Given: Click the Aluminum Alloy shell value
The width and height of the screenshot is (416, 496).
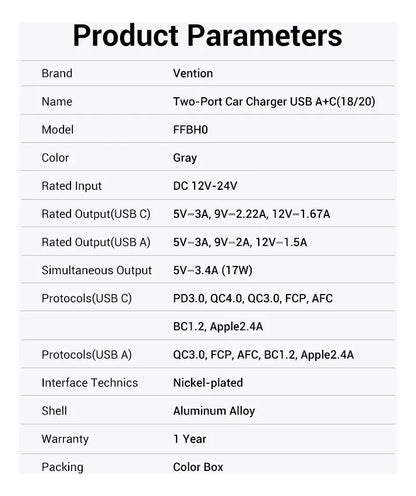Looking at the screenshot, I should click(214, 411).
